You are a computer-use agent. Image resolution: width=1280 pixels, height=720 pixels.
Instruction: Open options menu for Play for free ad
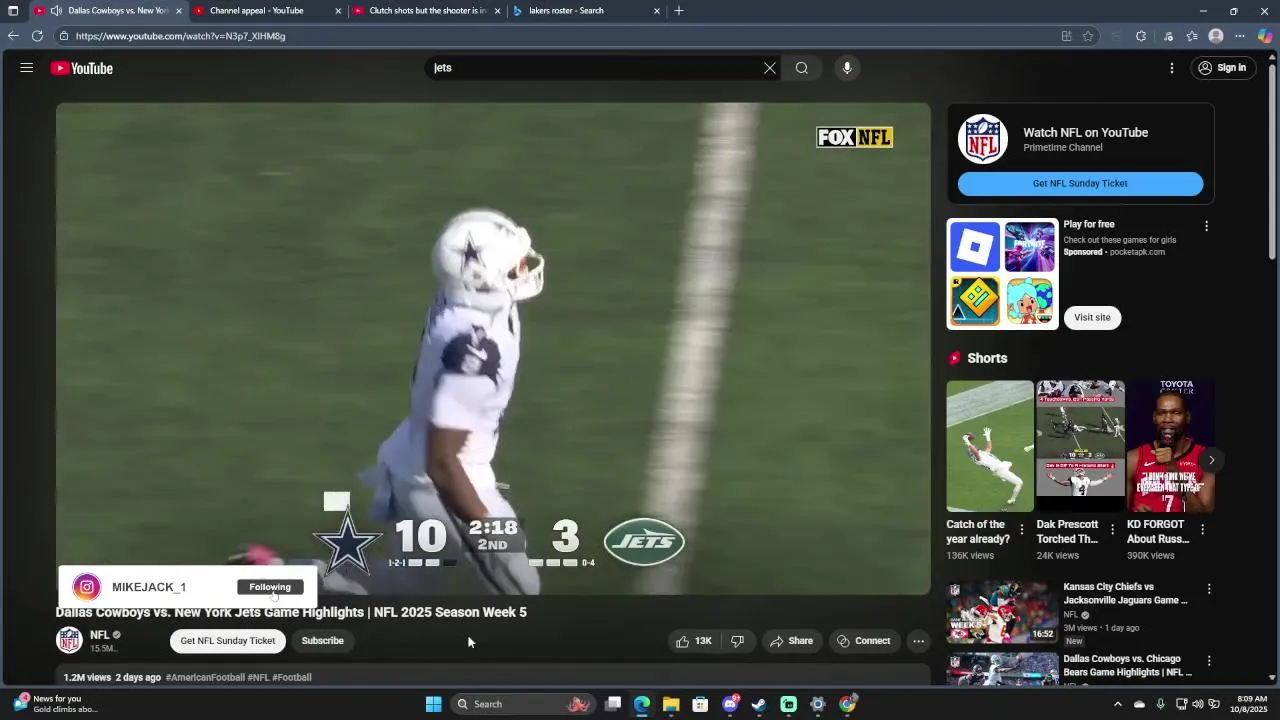[x=1206, y=226]
